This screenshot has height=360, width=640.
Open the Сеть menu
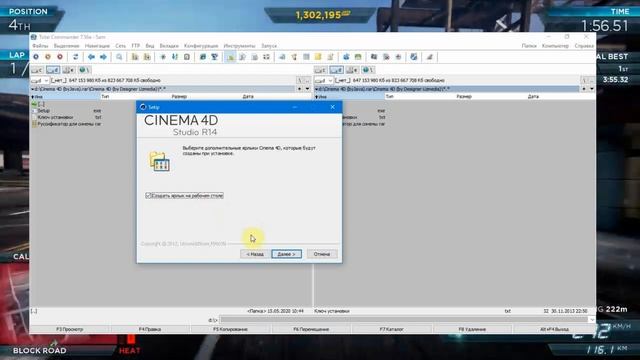point(120,46)
